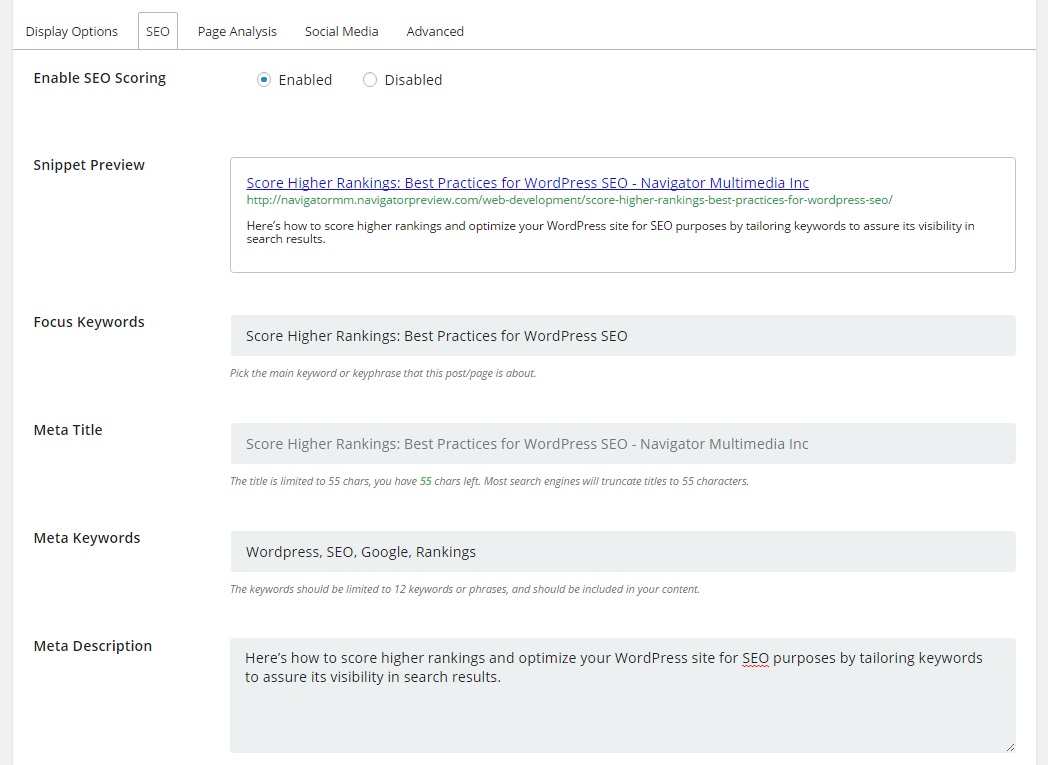Click the Meta Title field label

68,430
